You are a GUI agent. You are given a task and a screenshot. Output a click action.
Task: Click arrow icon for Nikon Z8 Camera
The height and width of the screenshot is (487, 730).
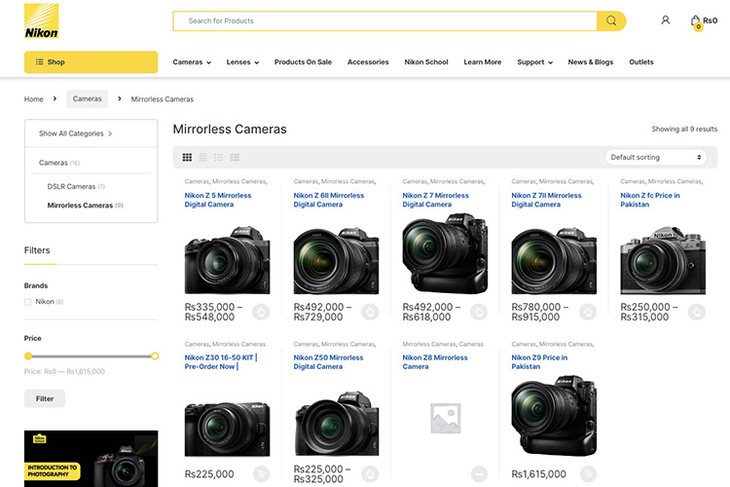479,474
